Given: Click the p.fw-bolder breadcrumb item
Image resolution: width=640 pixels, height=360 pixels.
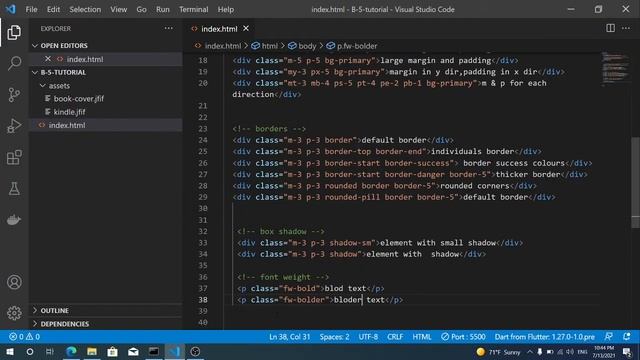Looking at the screenshot, I should click(x=352, y=46).
